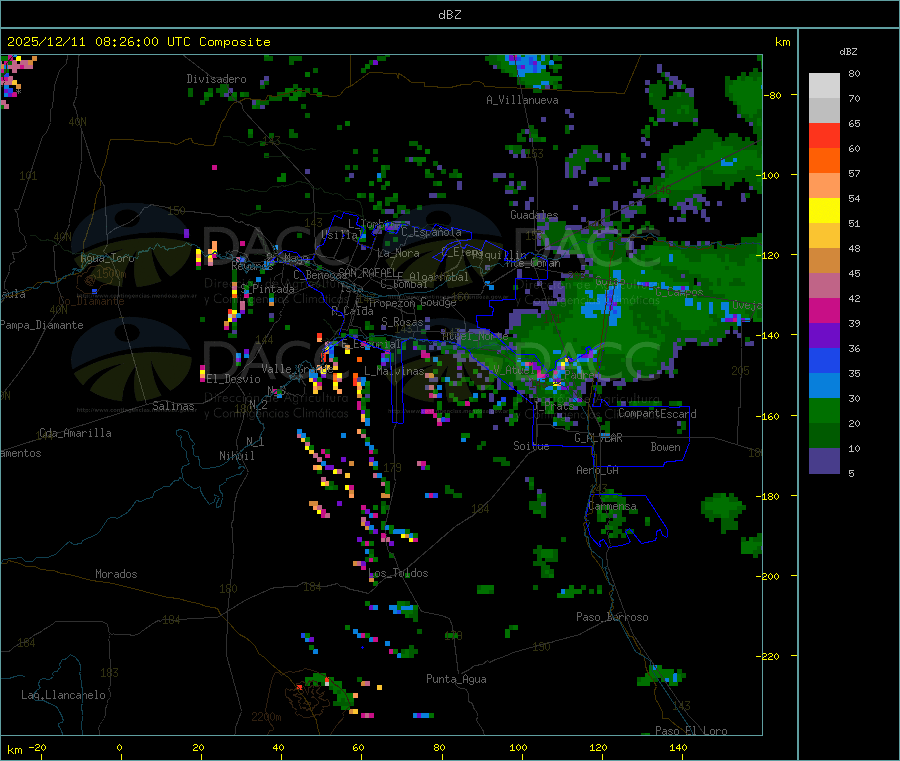Click the red 60–65 dBZ legend swatch
Image resolution: width=900 pixels, height=761 pixels.
tap(824, 135)
